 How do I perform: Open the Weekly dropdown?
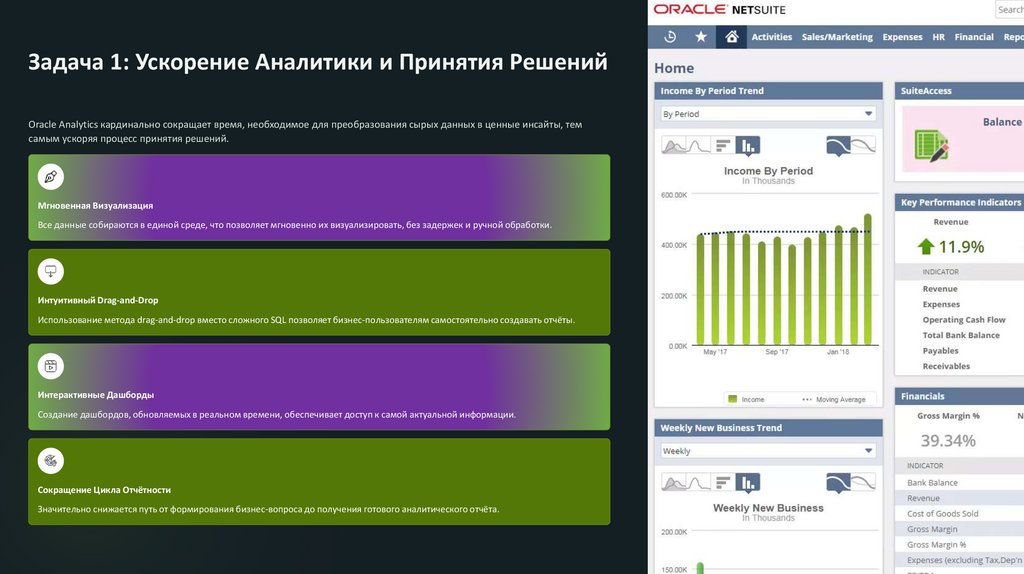tap(768, 451)
